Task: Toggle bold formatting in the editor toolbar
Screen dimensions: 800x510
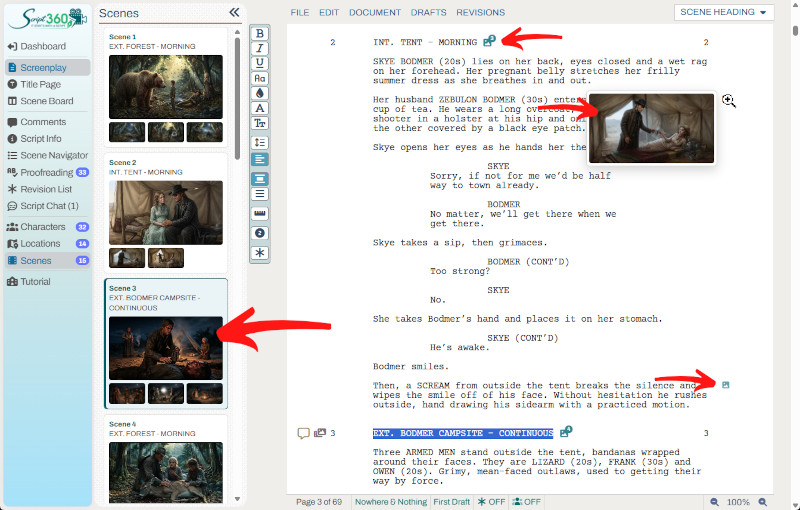Action: [x=260, y=33]
